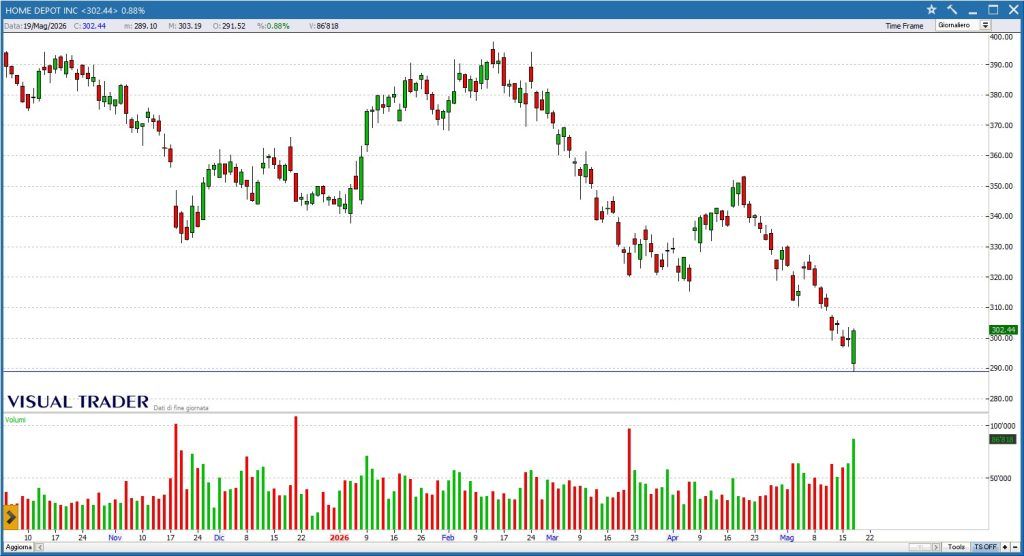Click the Nov month label on time axis
The image size is (1024, 556).
click(x=115, y=538)
